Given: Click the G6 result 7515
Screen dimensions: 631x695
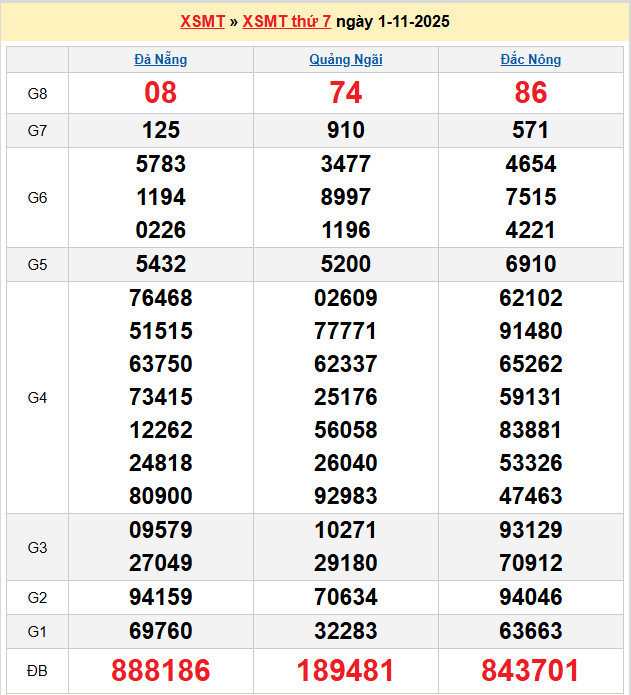Looking at the screenshot, I should [531, 197].
